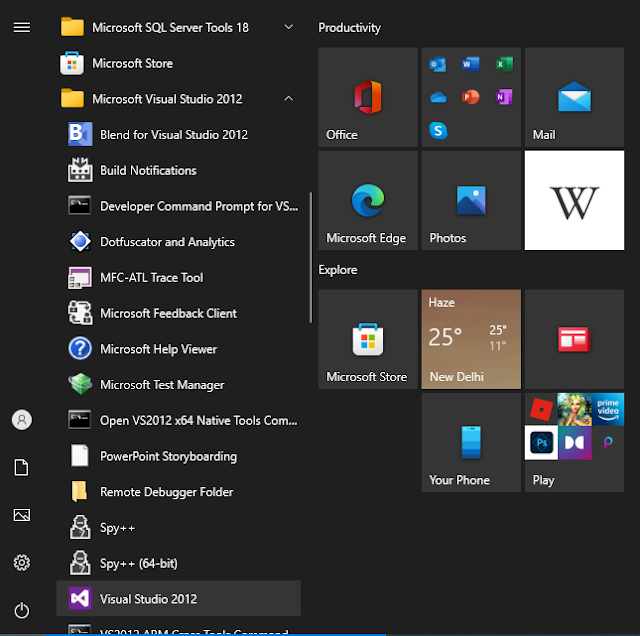Open the Play tile folder
Image resolution: width=640 pixels, height=636 pixels.
574,443
